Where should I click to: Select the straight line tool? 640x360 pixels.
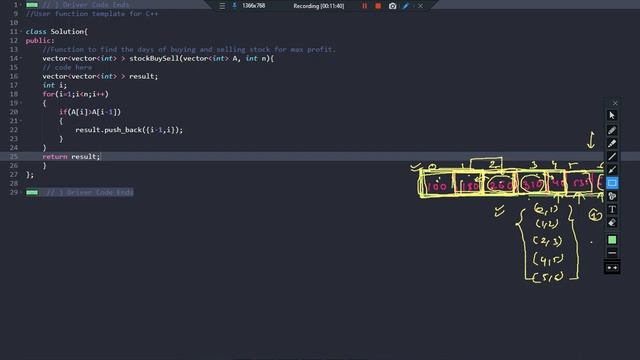(x=611, y=157)
